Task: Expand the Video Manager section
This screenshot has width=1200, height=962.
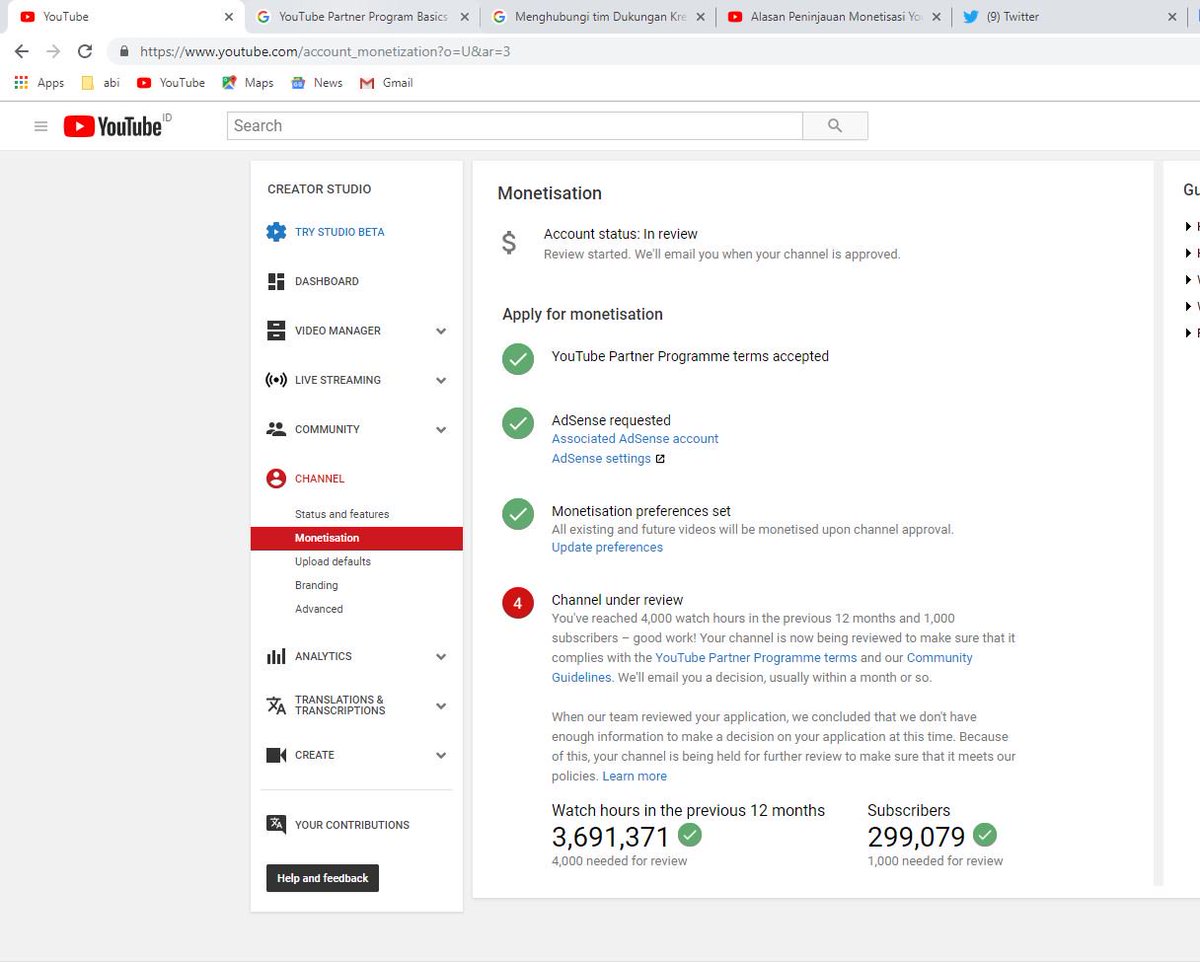Action: 441,331
